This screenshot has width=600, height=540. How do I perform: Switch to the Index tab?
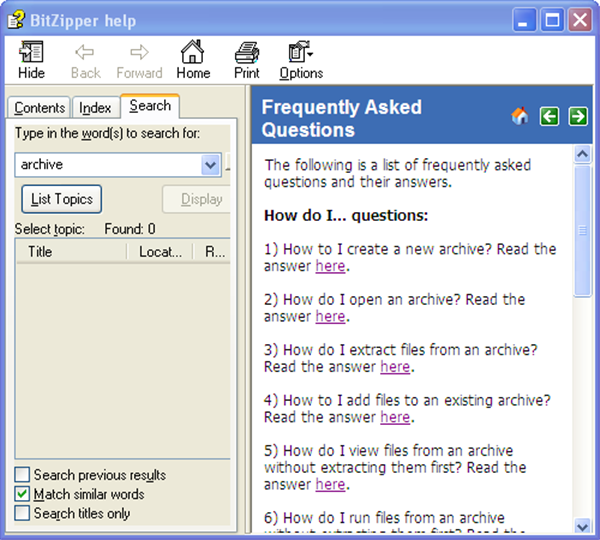(95, 108)
